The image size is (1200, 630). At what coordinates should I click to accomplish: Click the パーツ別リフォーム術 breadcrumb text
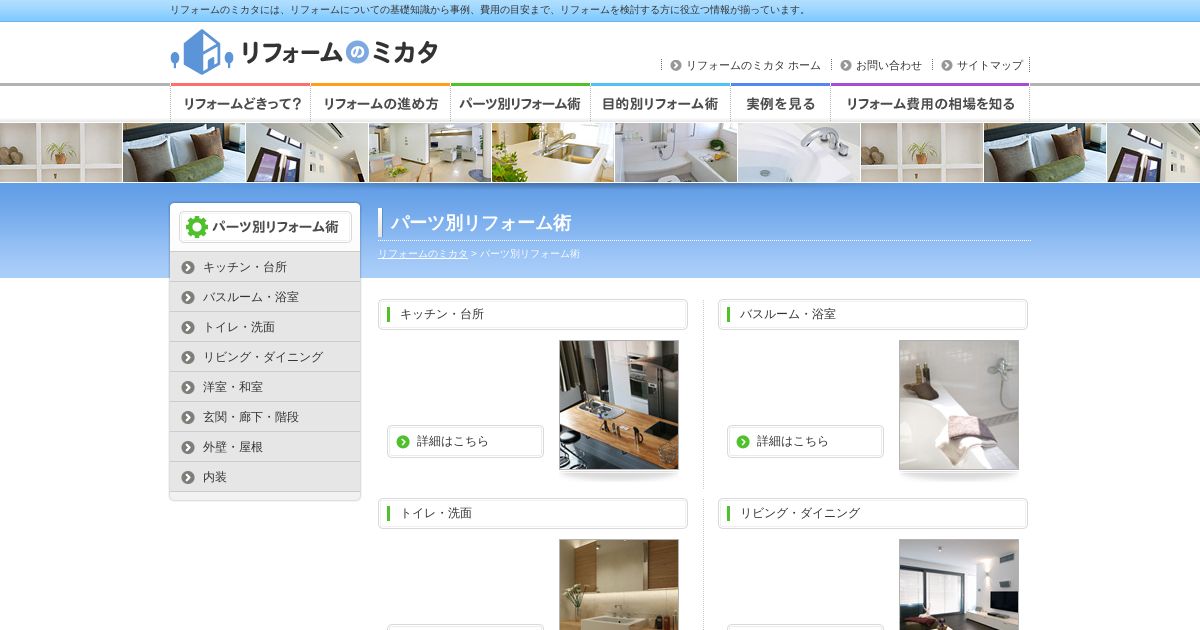pyautogui.click(x=530, y=254)
